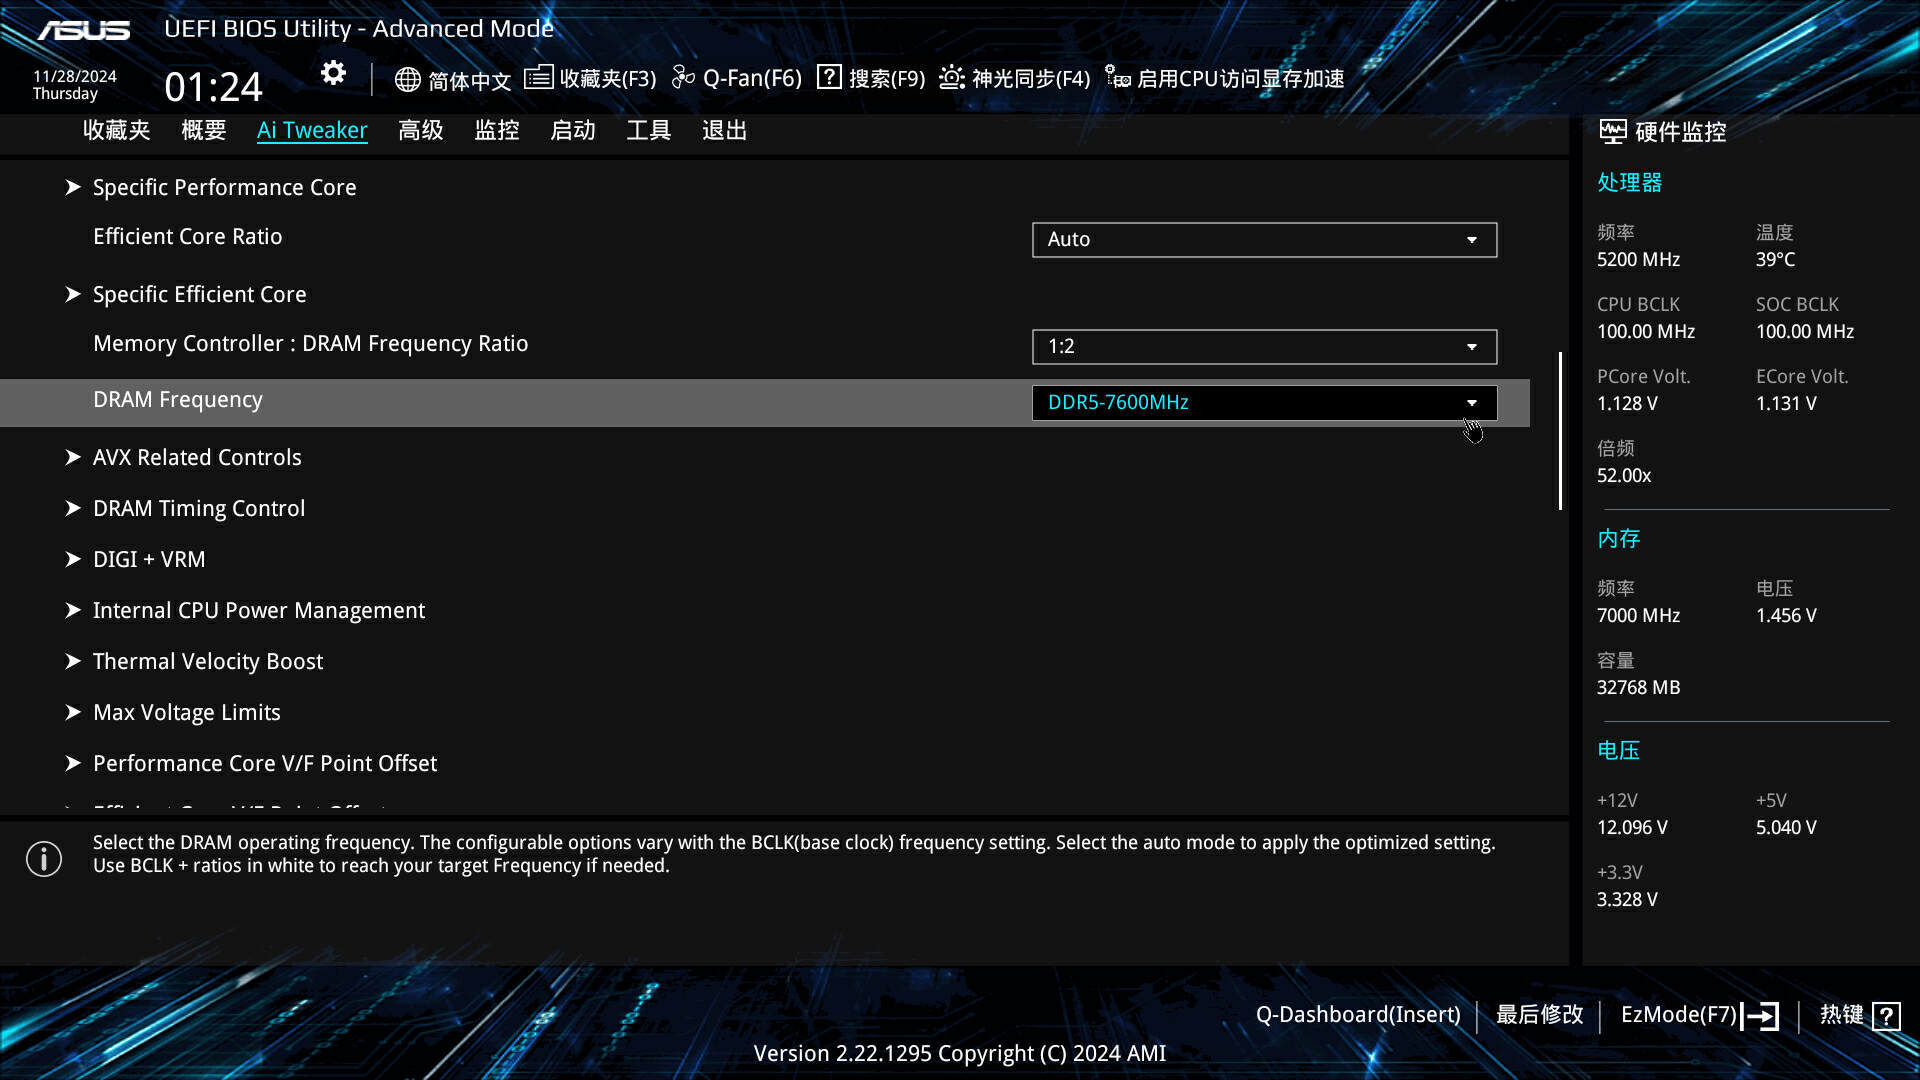
Task: Click the favorites list icon (F3)
Action: [x=538, y=77]
